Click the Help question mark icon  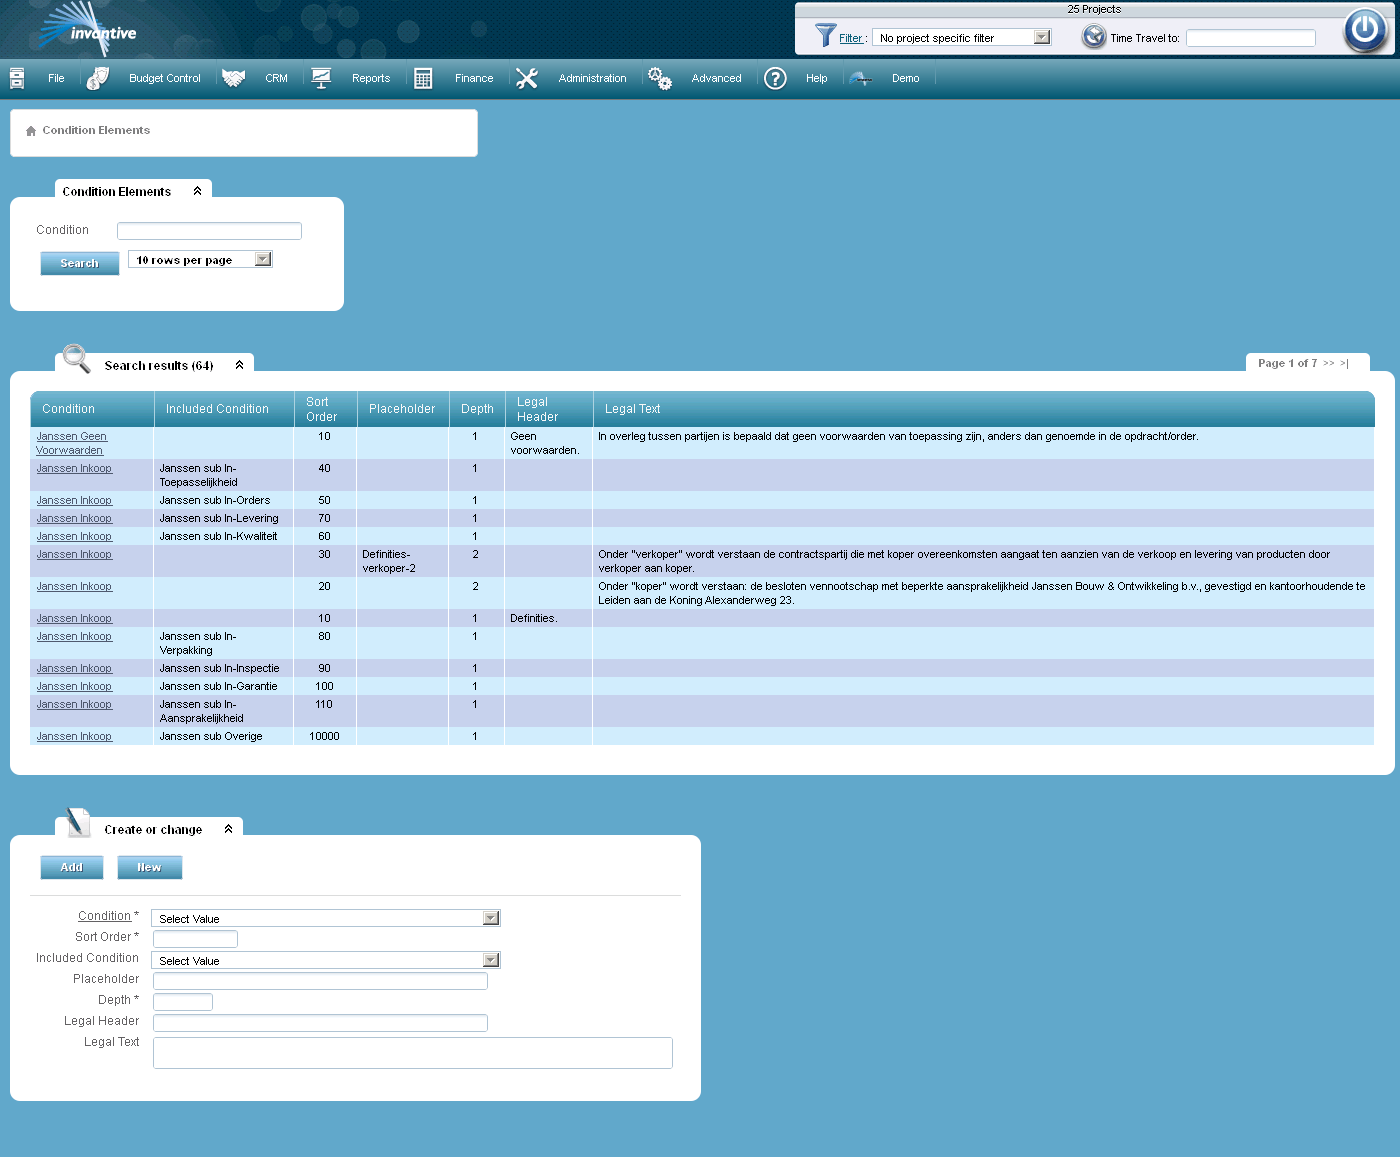[775, 78]
